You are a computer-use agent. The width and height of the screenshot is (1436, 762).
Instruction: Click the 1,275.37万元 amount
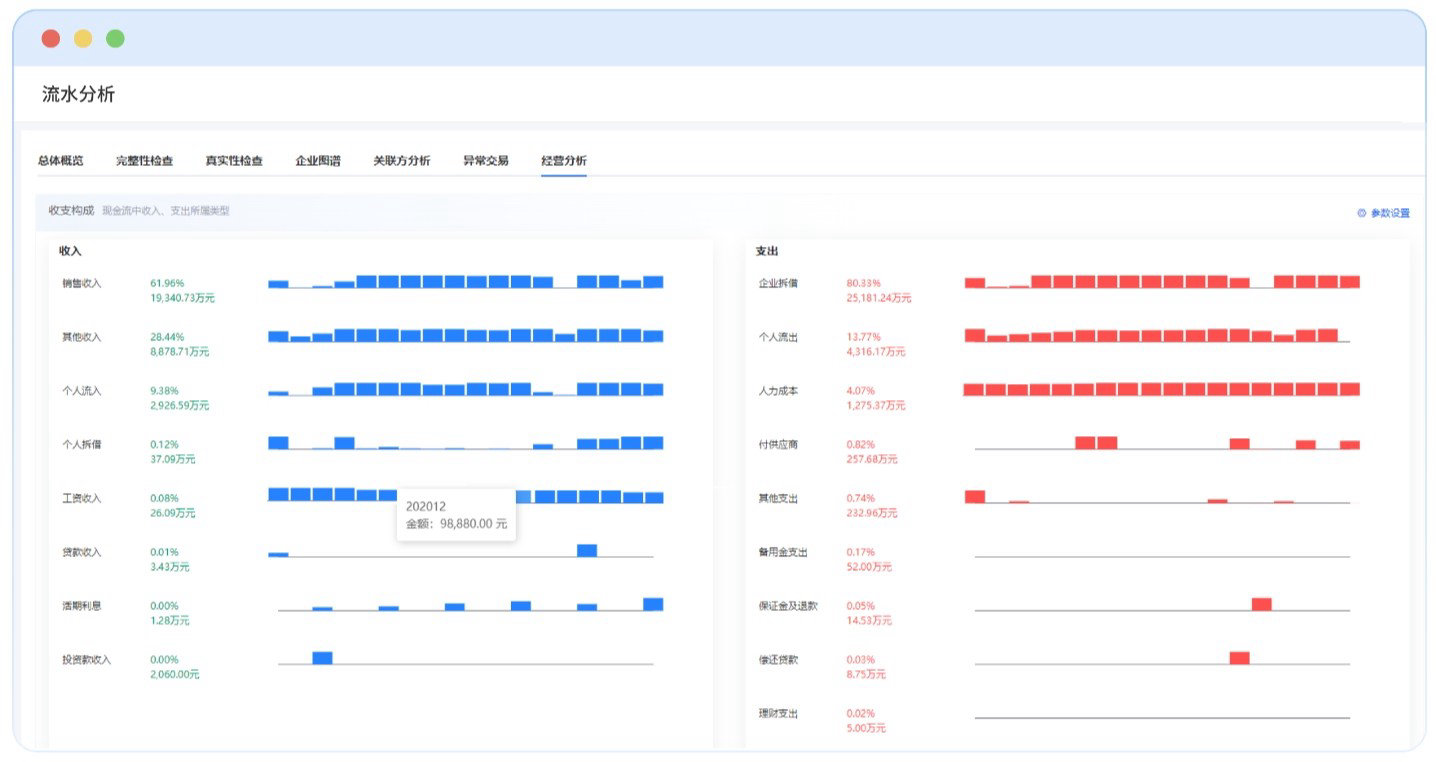pos(877,406)
